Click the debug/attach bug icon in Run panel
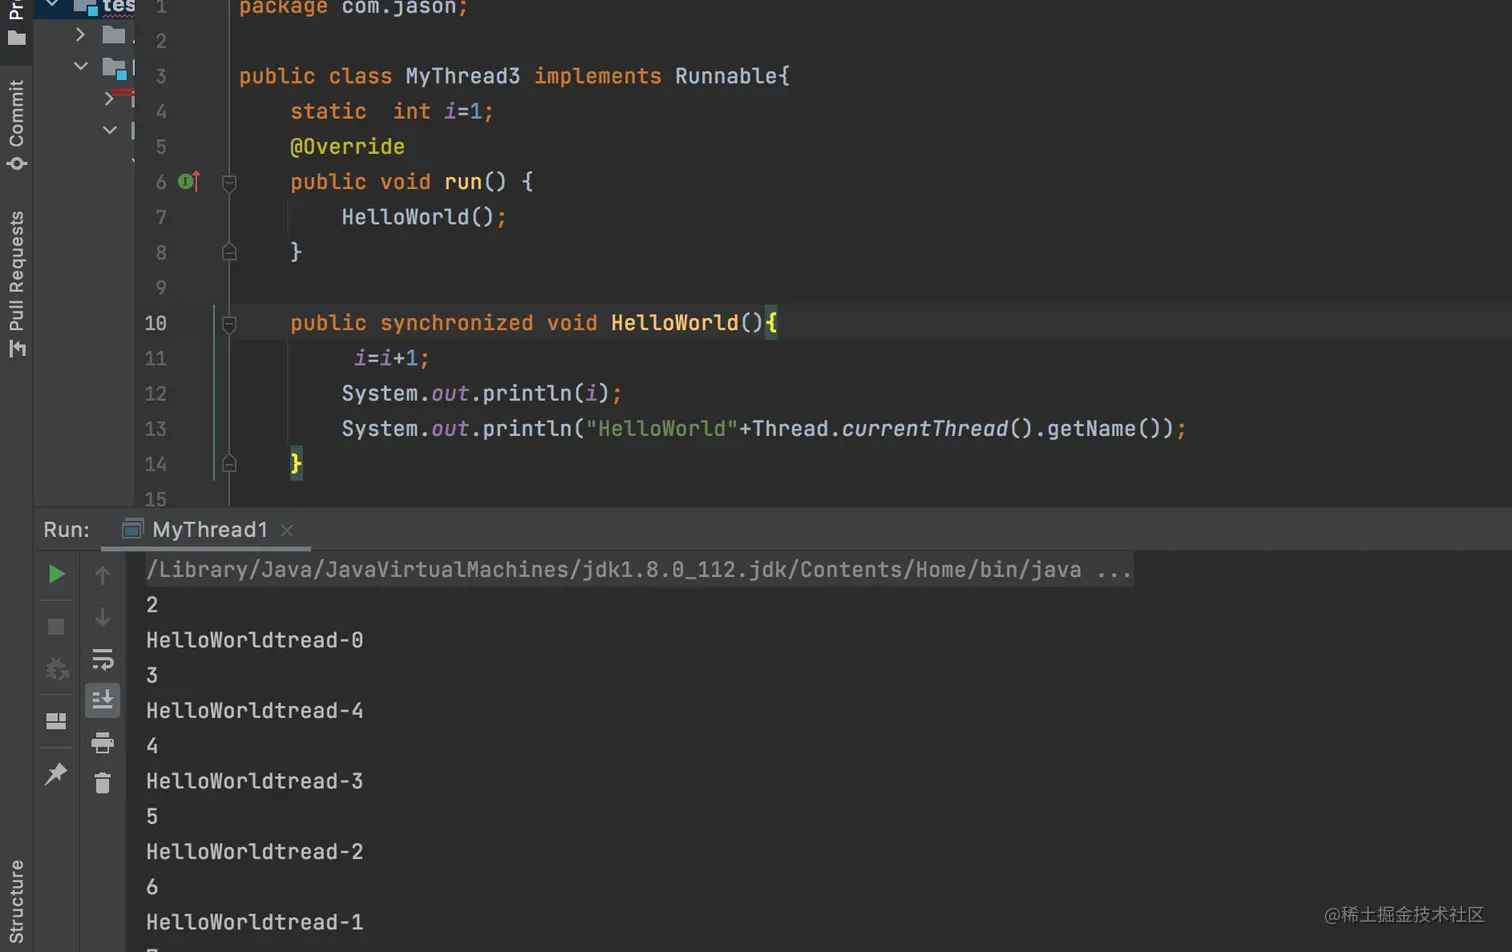 (56, 668)
